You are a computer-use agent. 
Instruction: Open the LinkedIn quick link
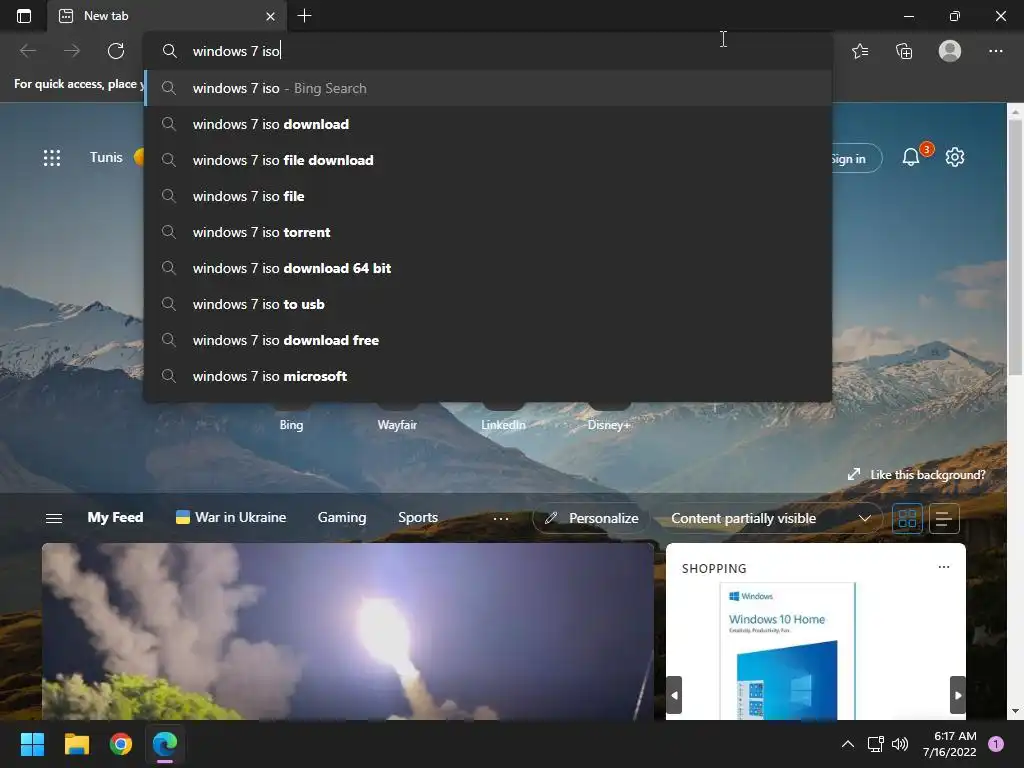point(503,424)
